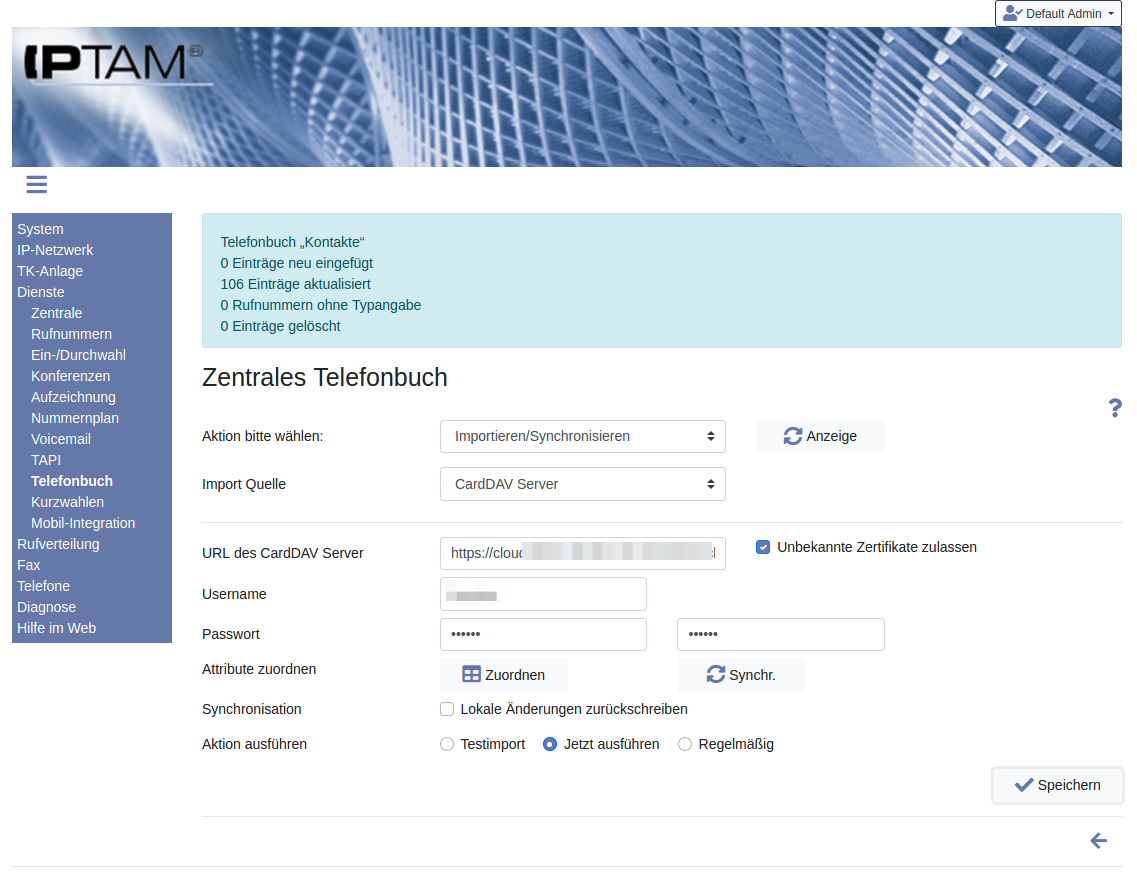This screenshot has height=877, width=1137.
Task: Focus the CardDAV server URL field
Action: (582, 553)
